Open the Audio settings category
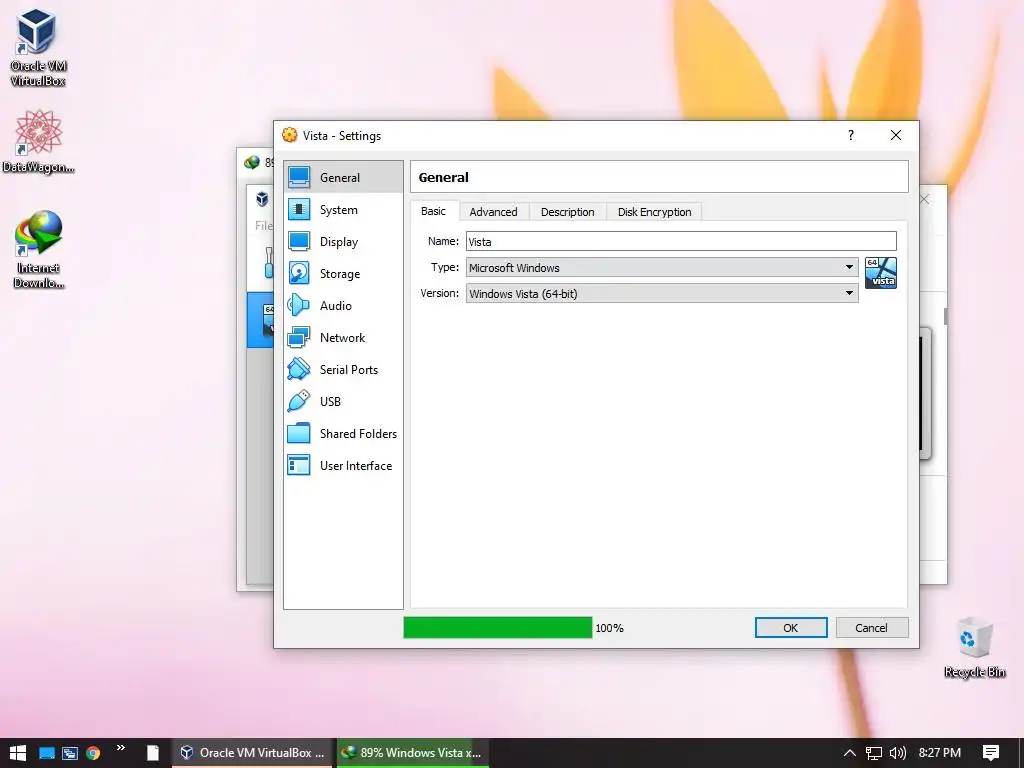This screenshot has height=768, width=1024. (x=344, y=306)
